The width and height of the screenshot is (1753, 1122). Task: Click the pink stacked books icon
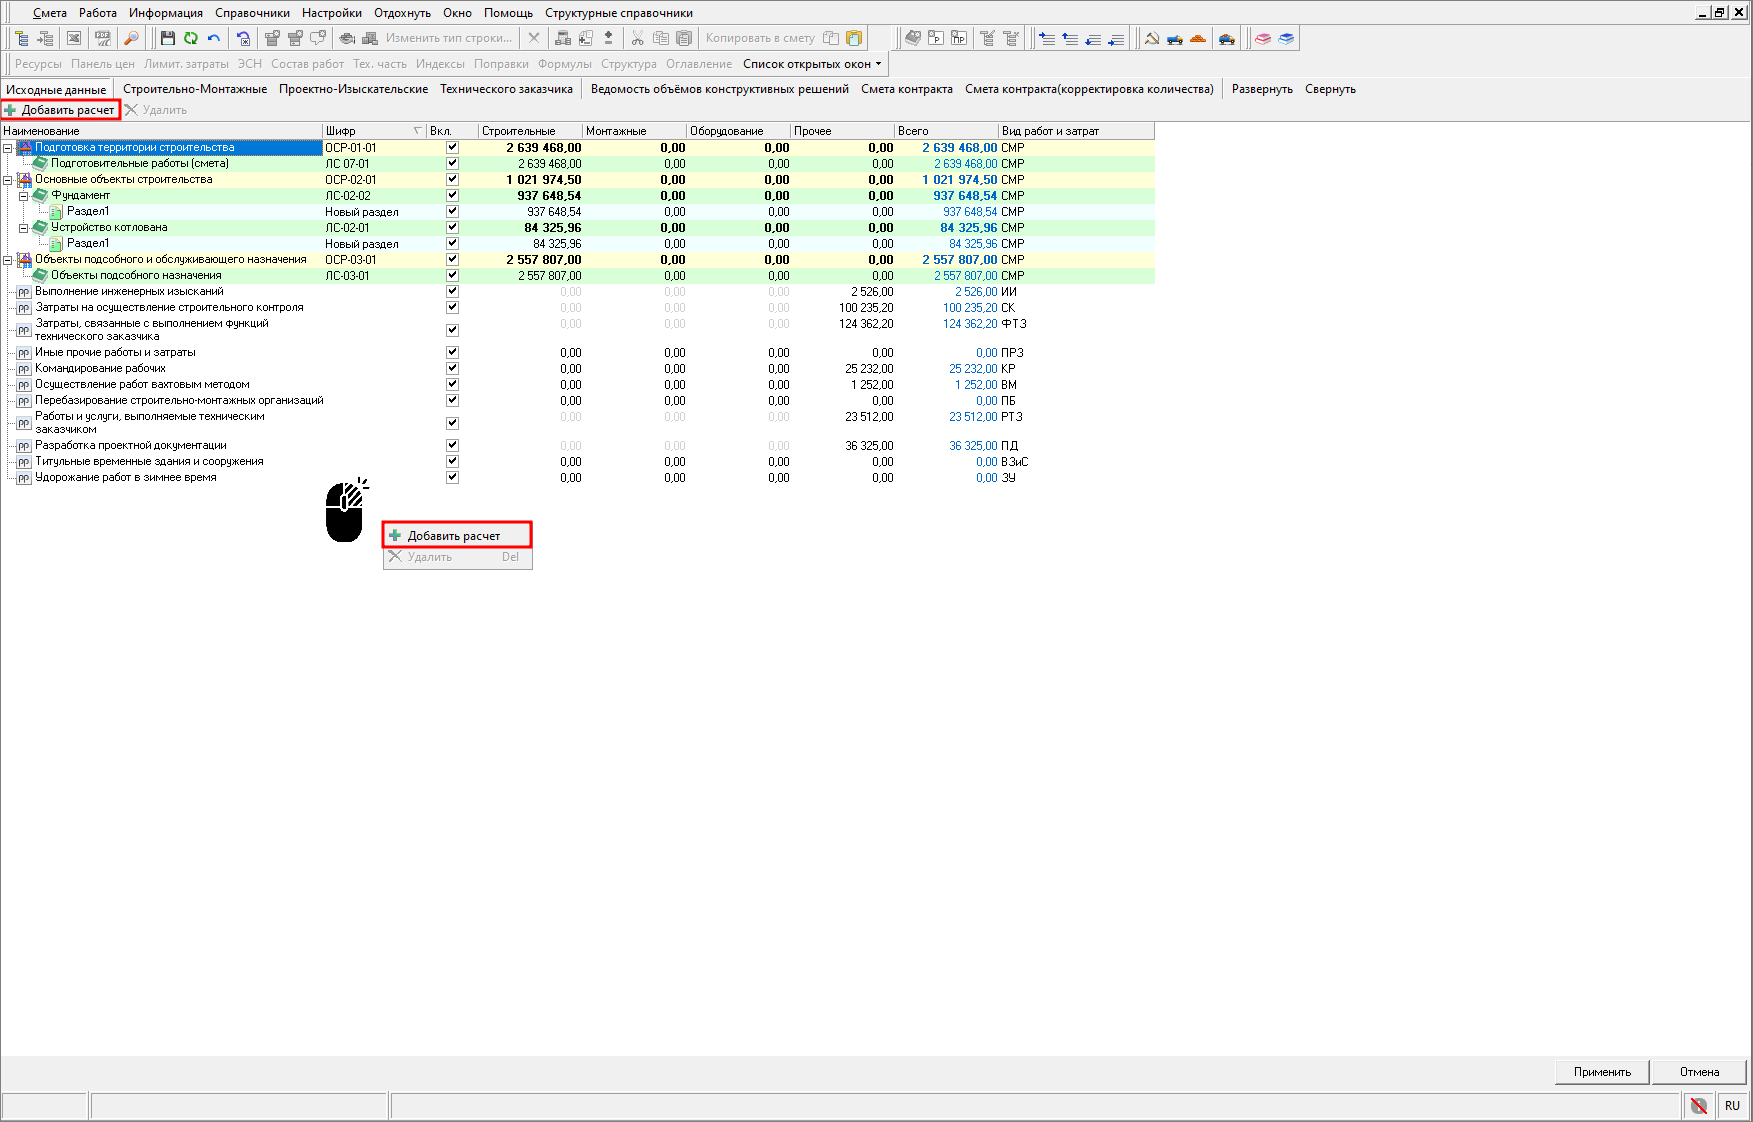(1263, 38)
